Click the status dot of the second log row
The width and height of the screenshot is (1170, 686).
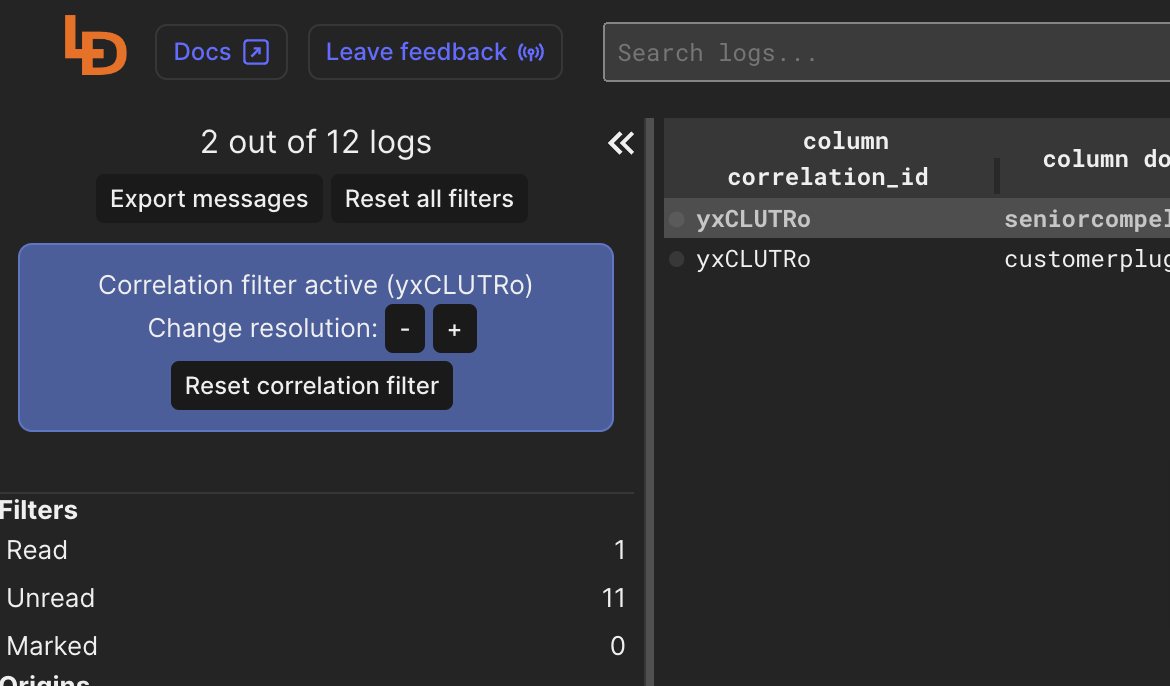677,260
